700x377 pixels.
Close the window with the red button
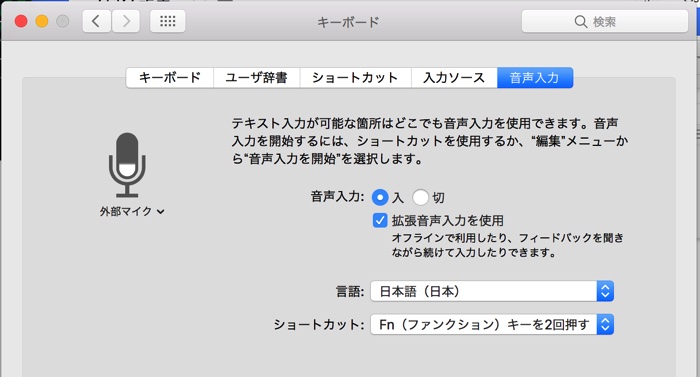21,21
